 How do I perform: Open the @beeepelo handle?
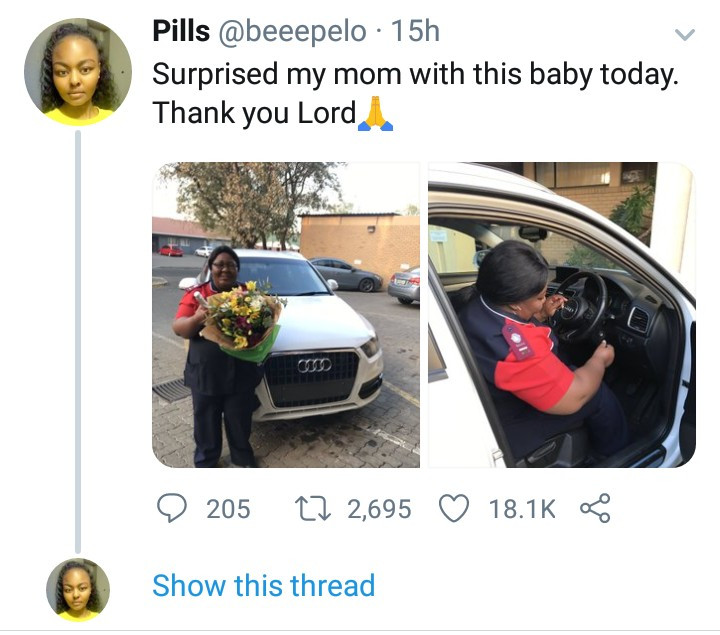tap(292, 32)
